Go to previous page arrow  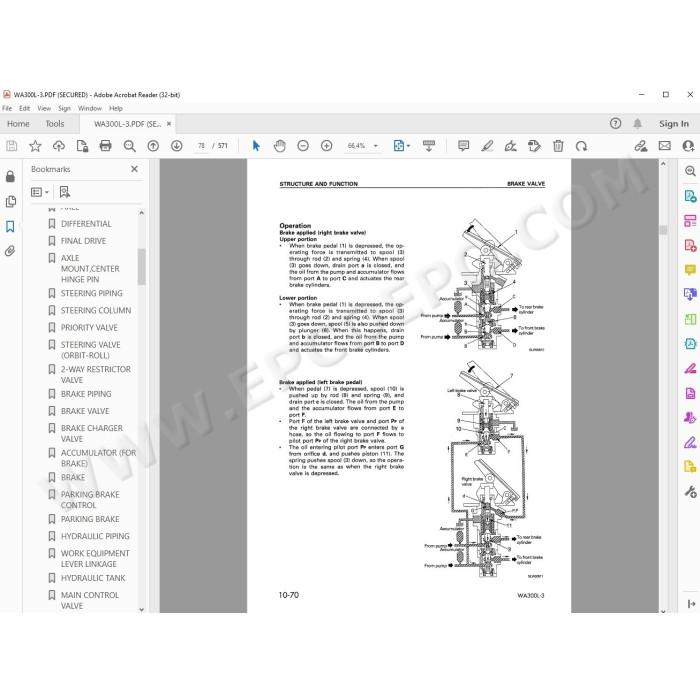[153, 146]
